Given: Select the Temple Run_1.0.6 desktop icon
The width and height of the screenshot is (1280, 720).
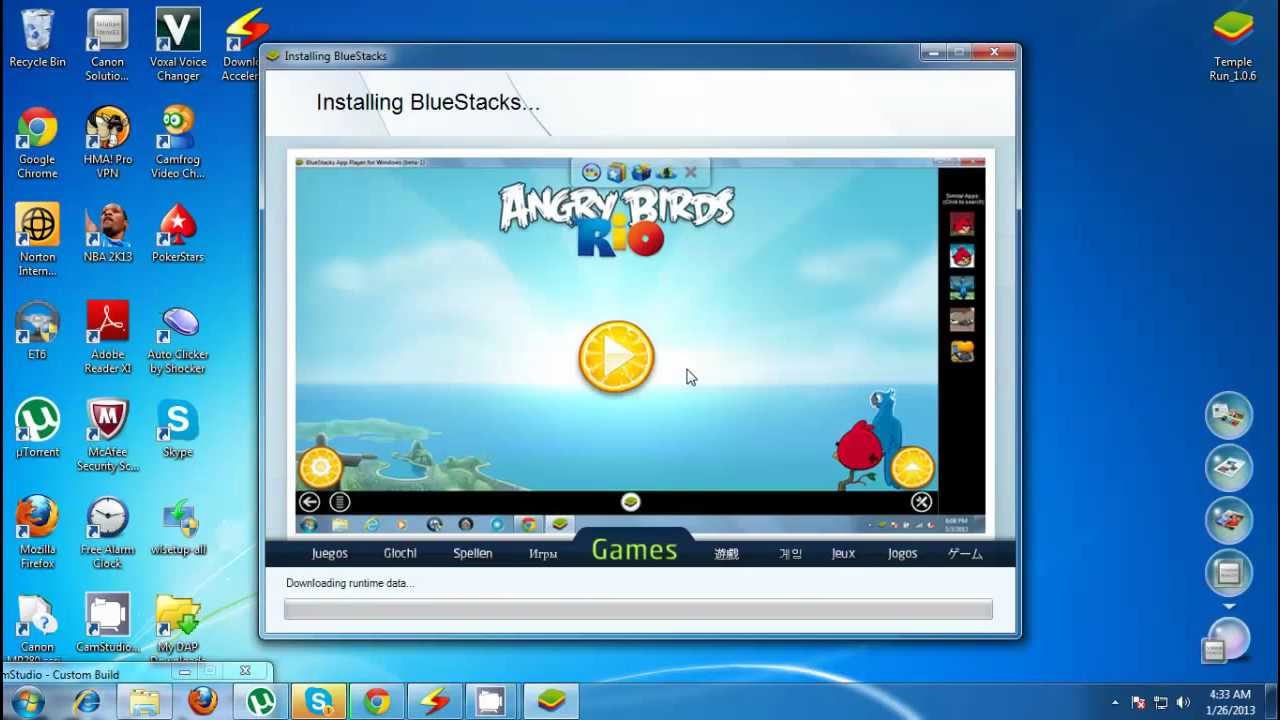Looking at the screenshot, I should coord(1232,46).
